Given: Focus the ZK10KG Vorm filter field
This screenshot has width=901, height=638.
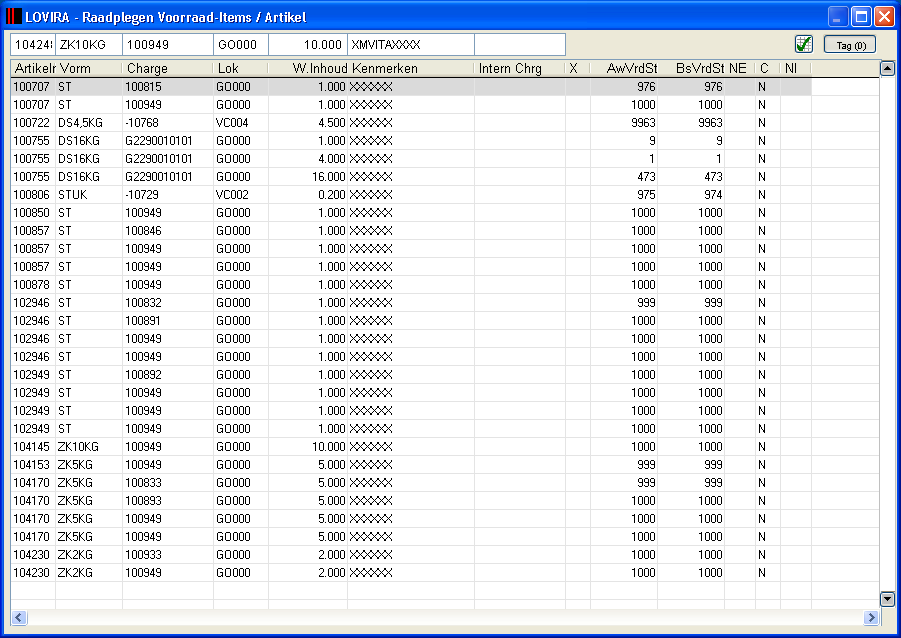Looking at the screenshot, I should pos(88,45).
